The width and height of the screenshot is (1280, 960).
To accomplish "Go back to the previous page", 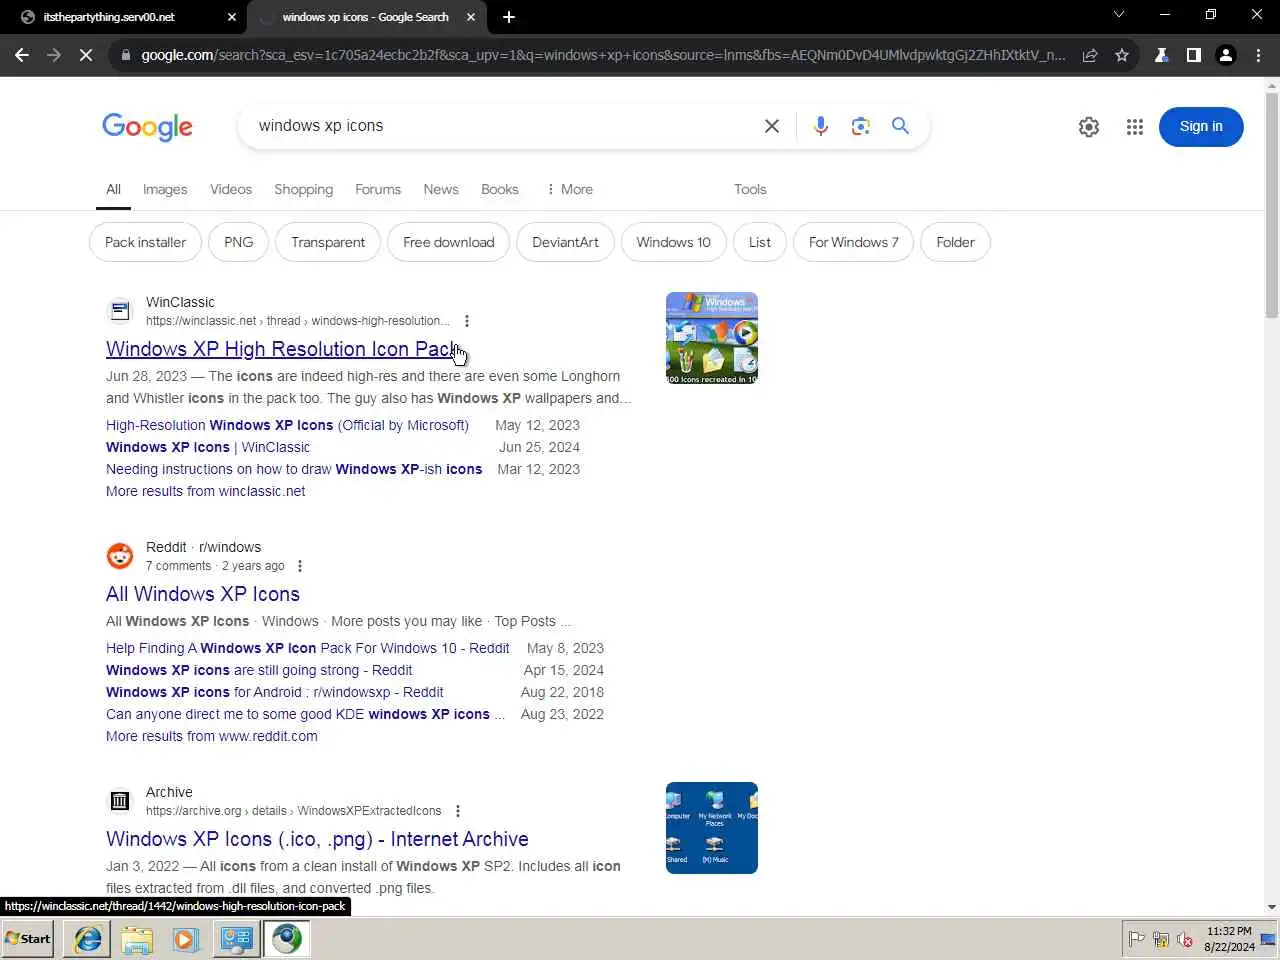I will (x=22, y=55).
